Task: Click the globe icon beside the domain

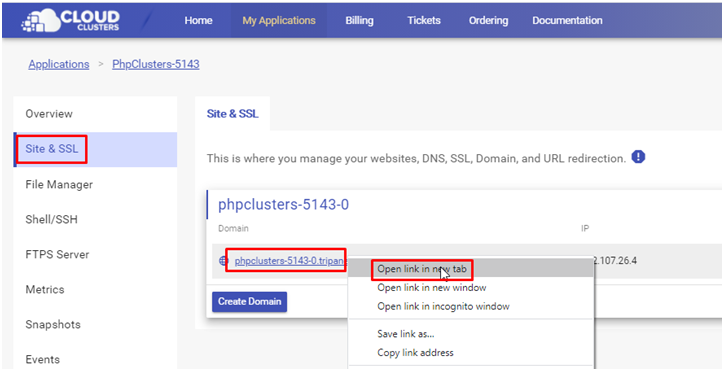Action: (x=222, y=261)
